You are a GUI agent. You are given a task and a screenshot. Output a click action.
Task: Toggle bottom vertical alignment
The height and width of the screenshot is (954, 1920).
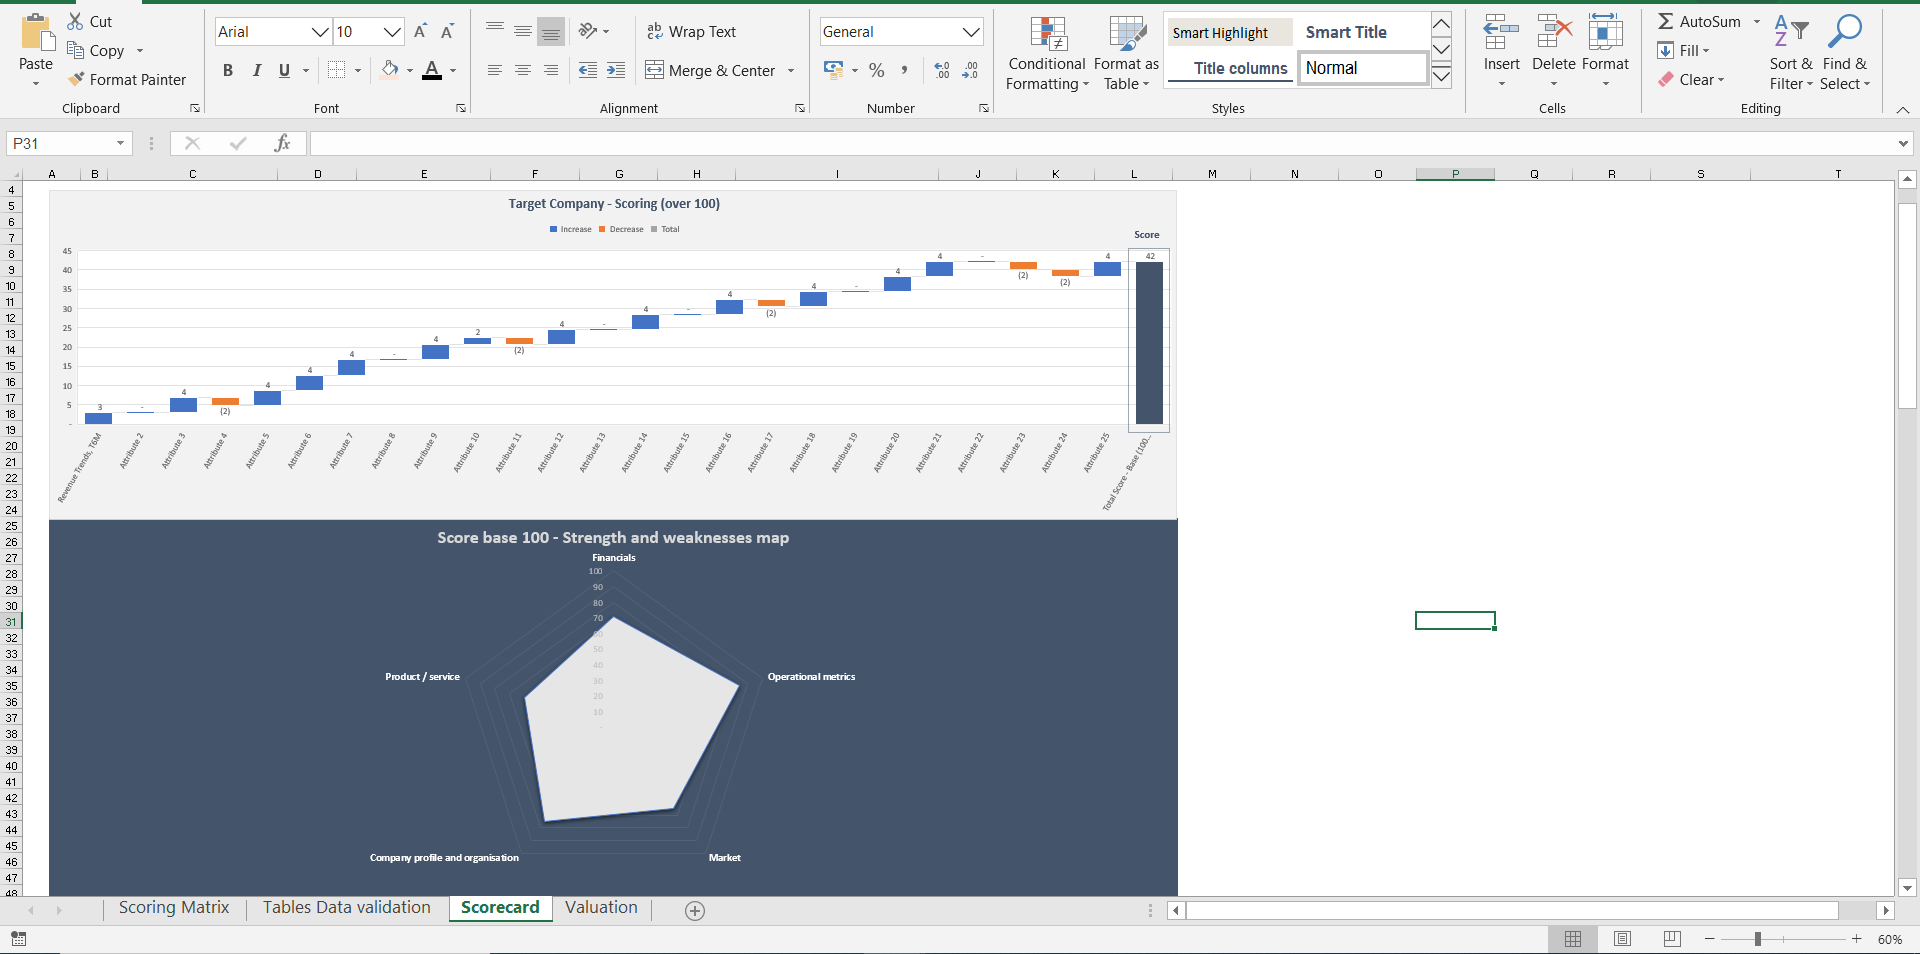click(x=551, y=31)
